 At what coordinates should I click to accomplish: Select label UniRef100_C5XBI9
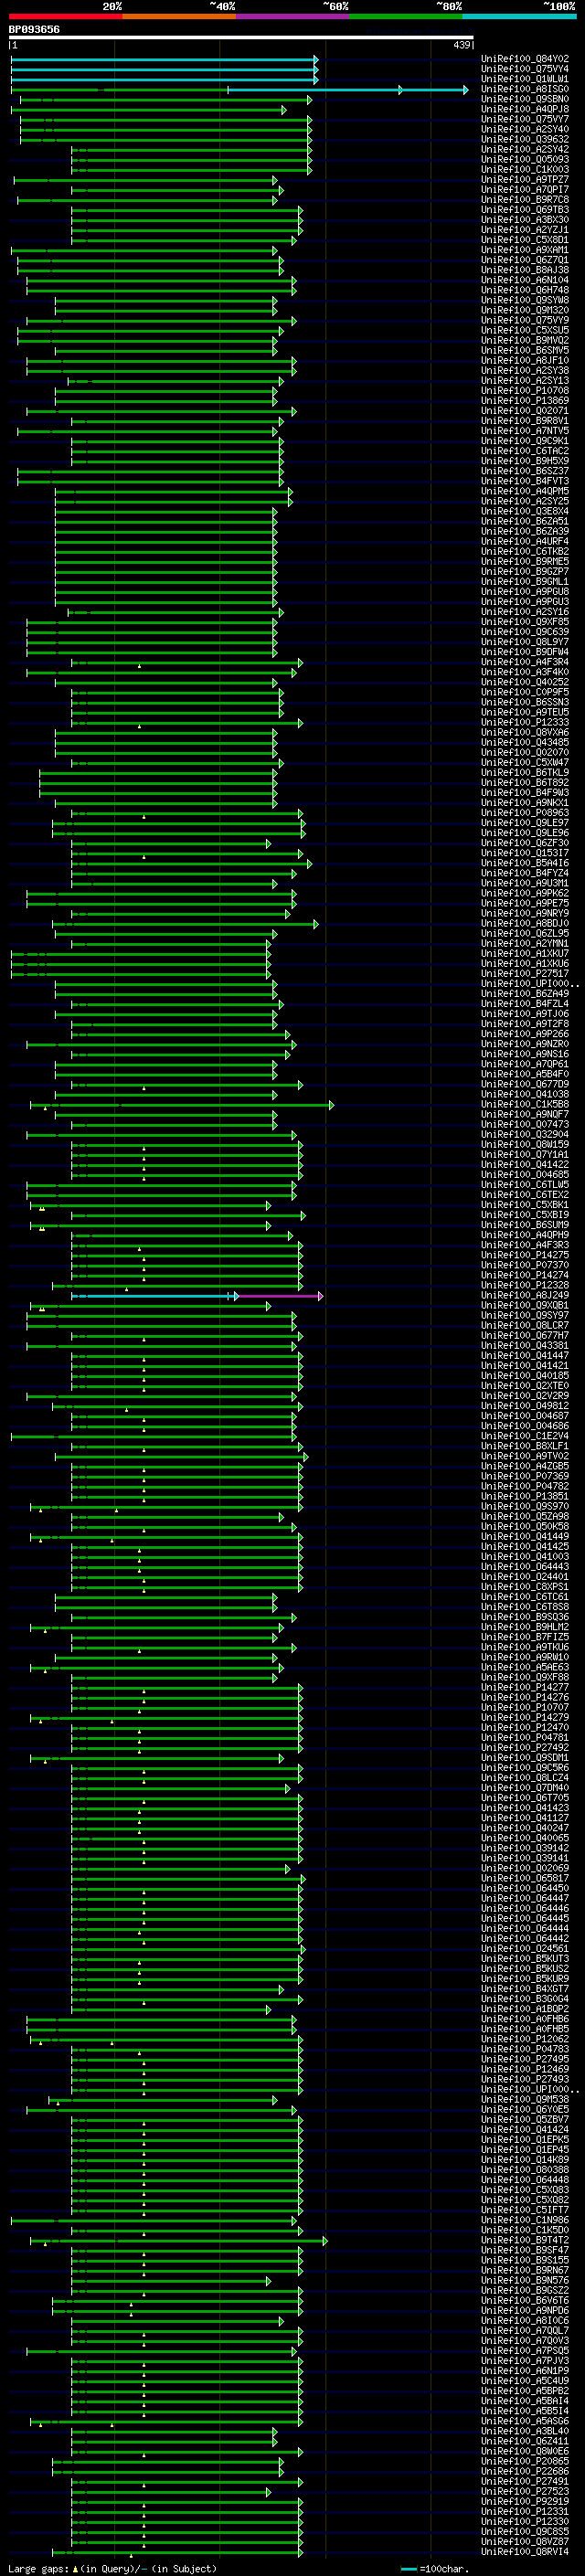(x=525, y=1215)
